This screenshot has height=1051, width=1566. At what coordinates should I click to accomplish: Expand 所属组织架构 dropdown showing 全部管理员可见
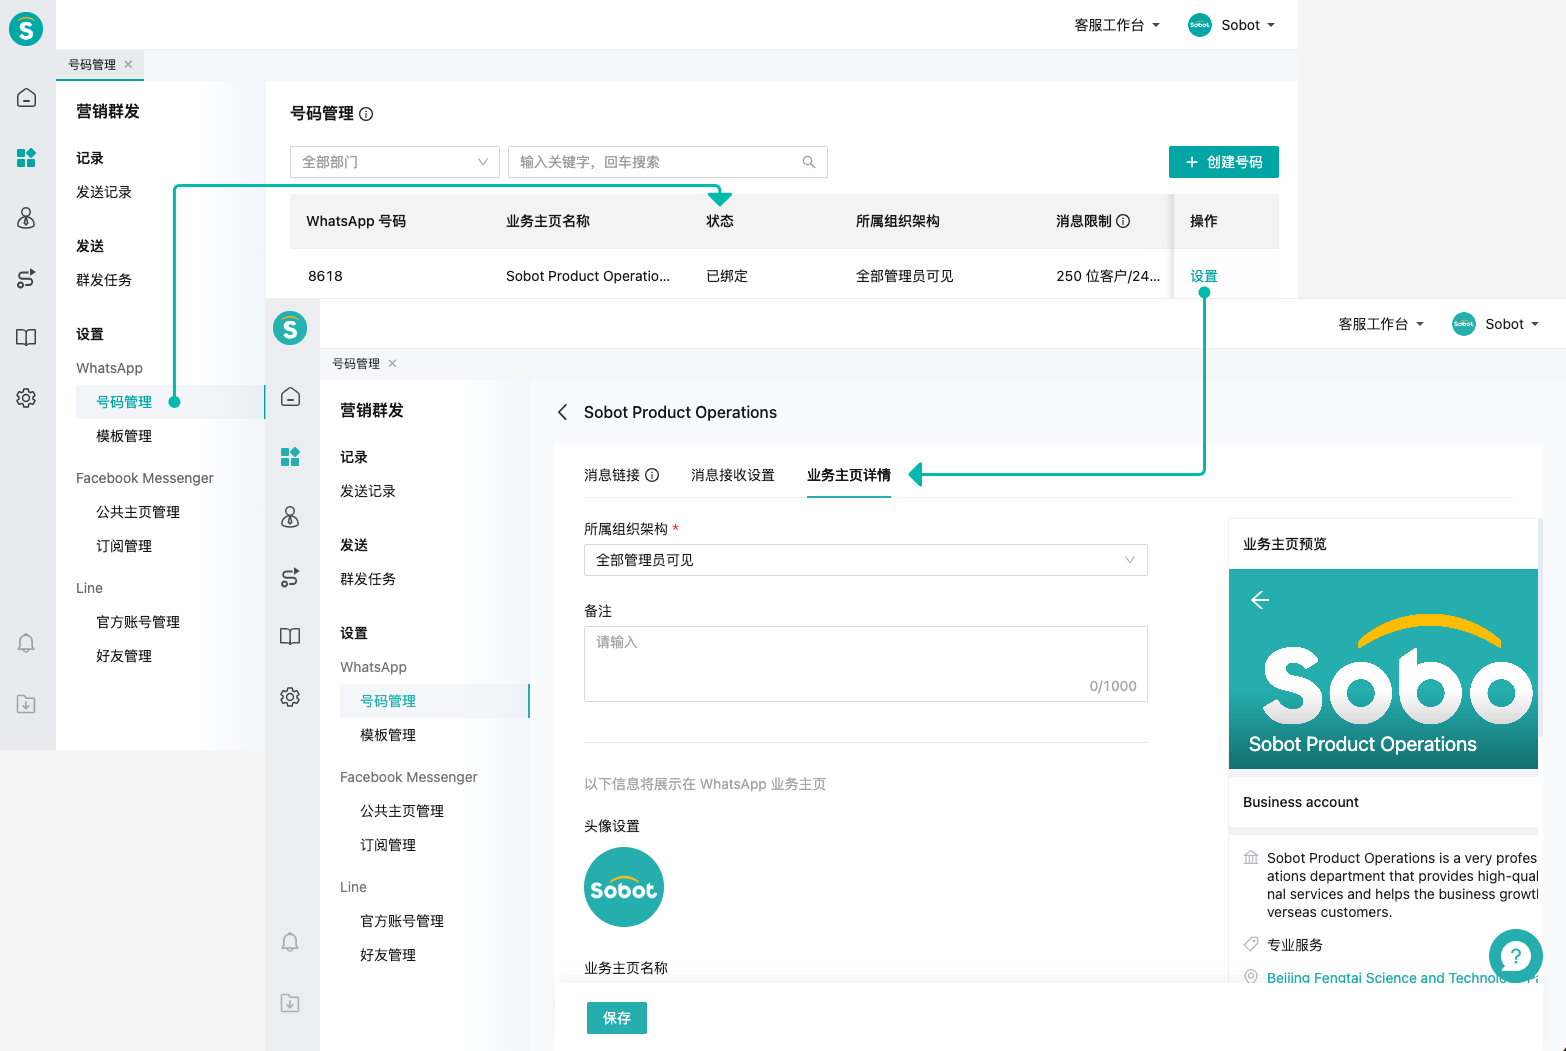click(866, 560)
